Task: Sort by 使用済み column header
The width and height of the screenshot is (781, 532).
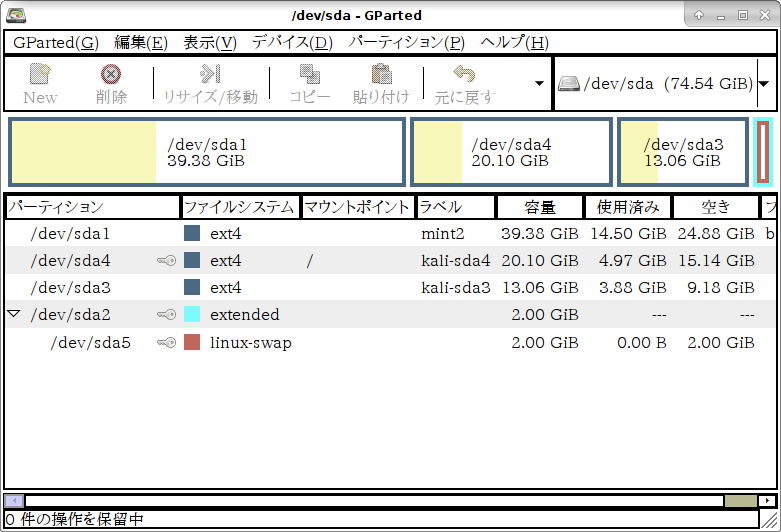Action: pos(628,207)
